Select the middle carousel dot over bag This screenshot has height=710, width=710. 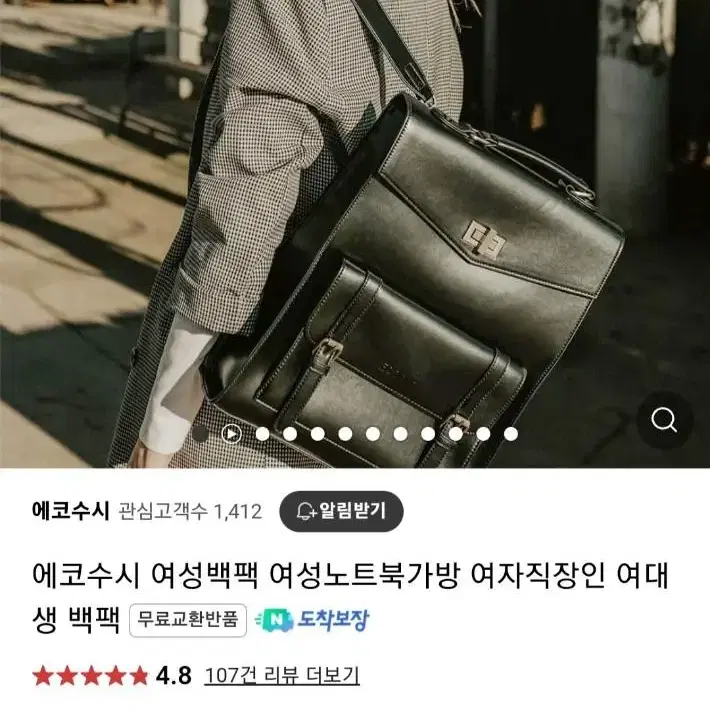373,434
